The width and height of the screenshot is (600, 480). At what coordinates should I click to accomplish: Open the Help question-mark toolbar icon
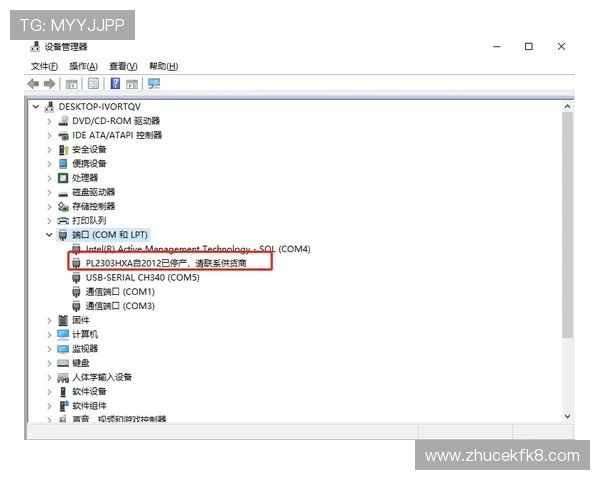pyautogui.click(x=115, y=83)
